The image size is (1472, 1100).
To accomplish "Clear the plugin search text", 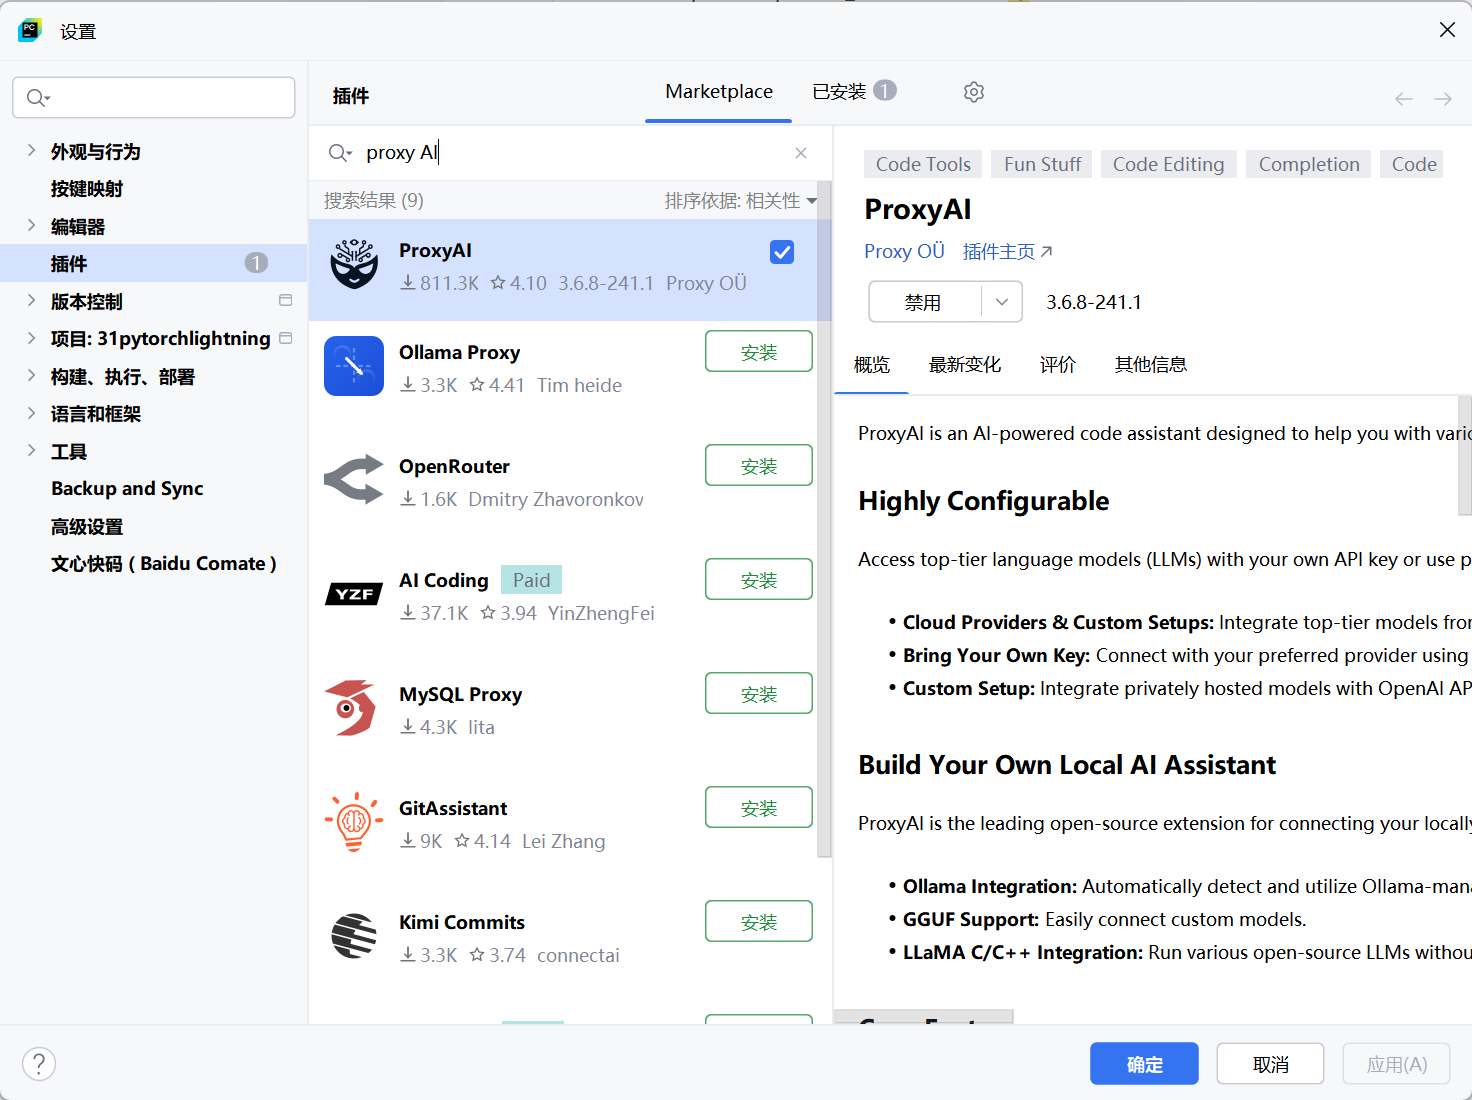I will (801, 153).
